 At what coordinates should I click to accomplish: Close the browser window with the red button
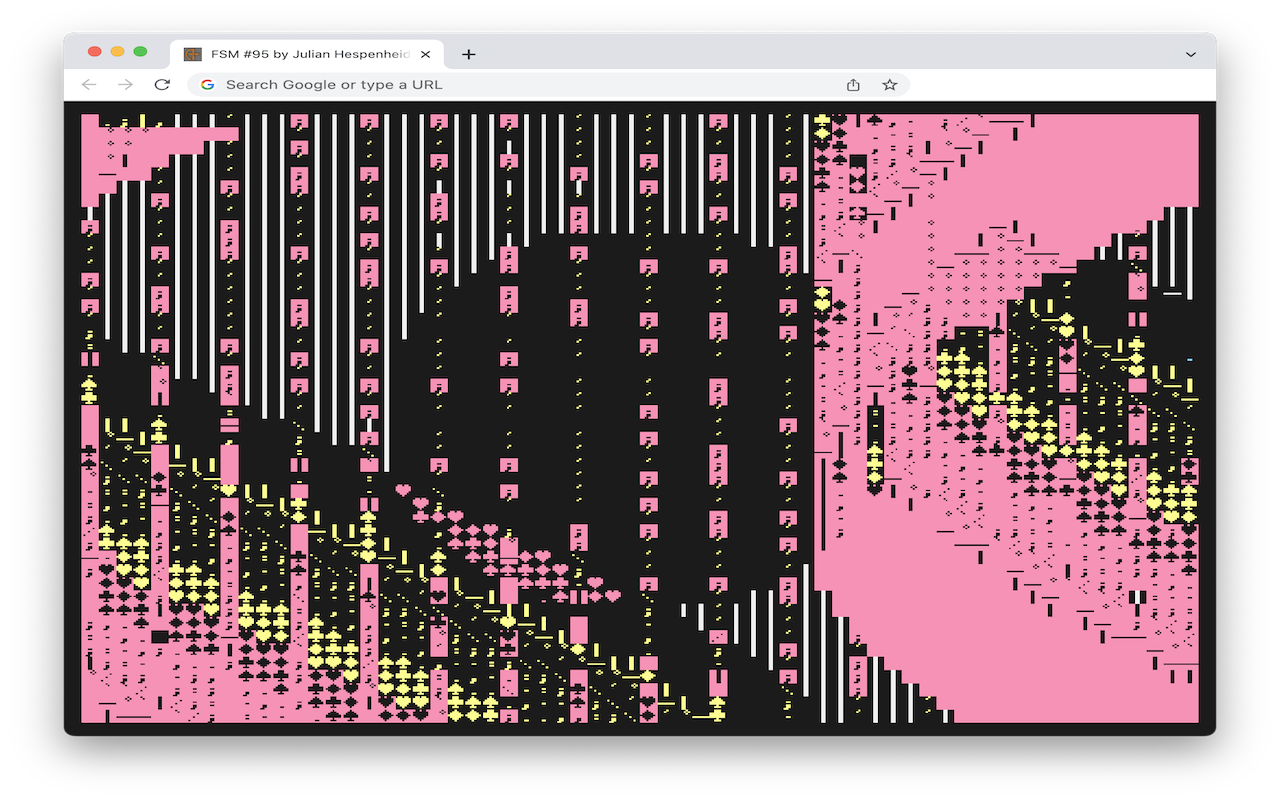click(95, 52)
